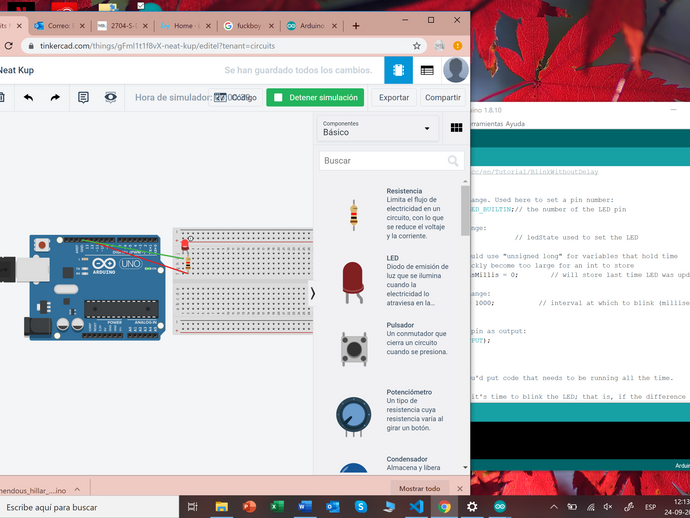The height and width of the screenshot is (518, 690).
Task: Show hidden system tray icons
Action: click(x=554, y=507)
